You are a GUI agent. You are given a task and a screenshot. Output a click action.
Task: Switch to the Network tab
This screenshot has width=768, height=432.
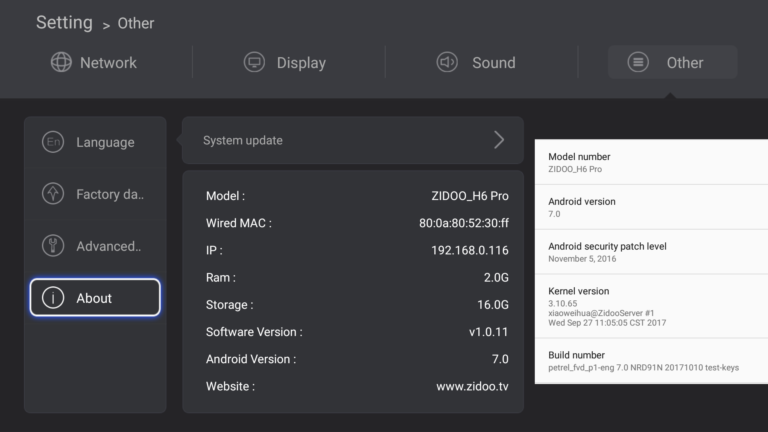(94, 62)
